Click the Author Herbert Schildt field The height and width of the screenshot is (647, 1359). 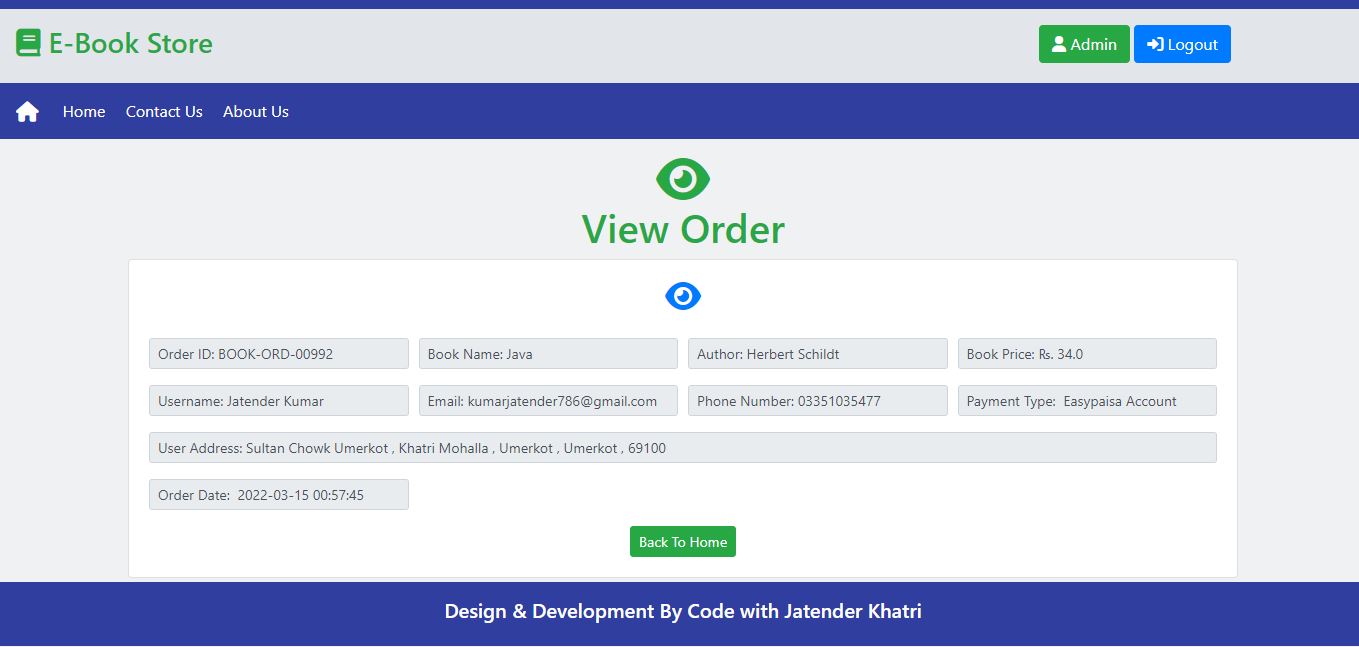817,353
